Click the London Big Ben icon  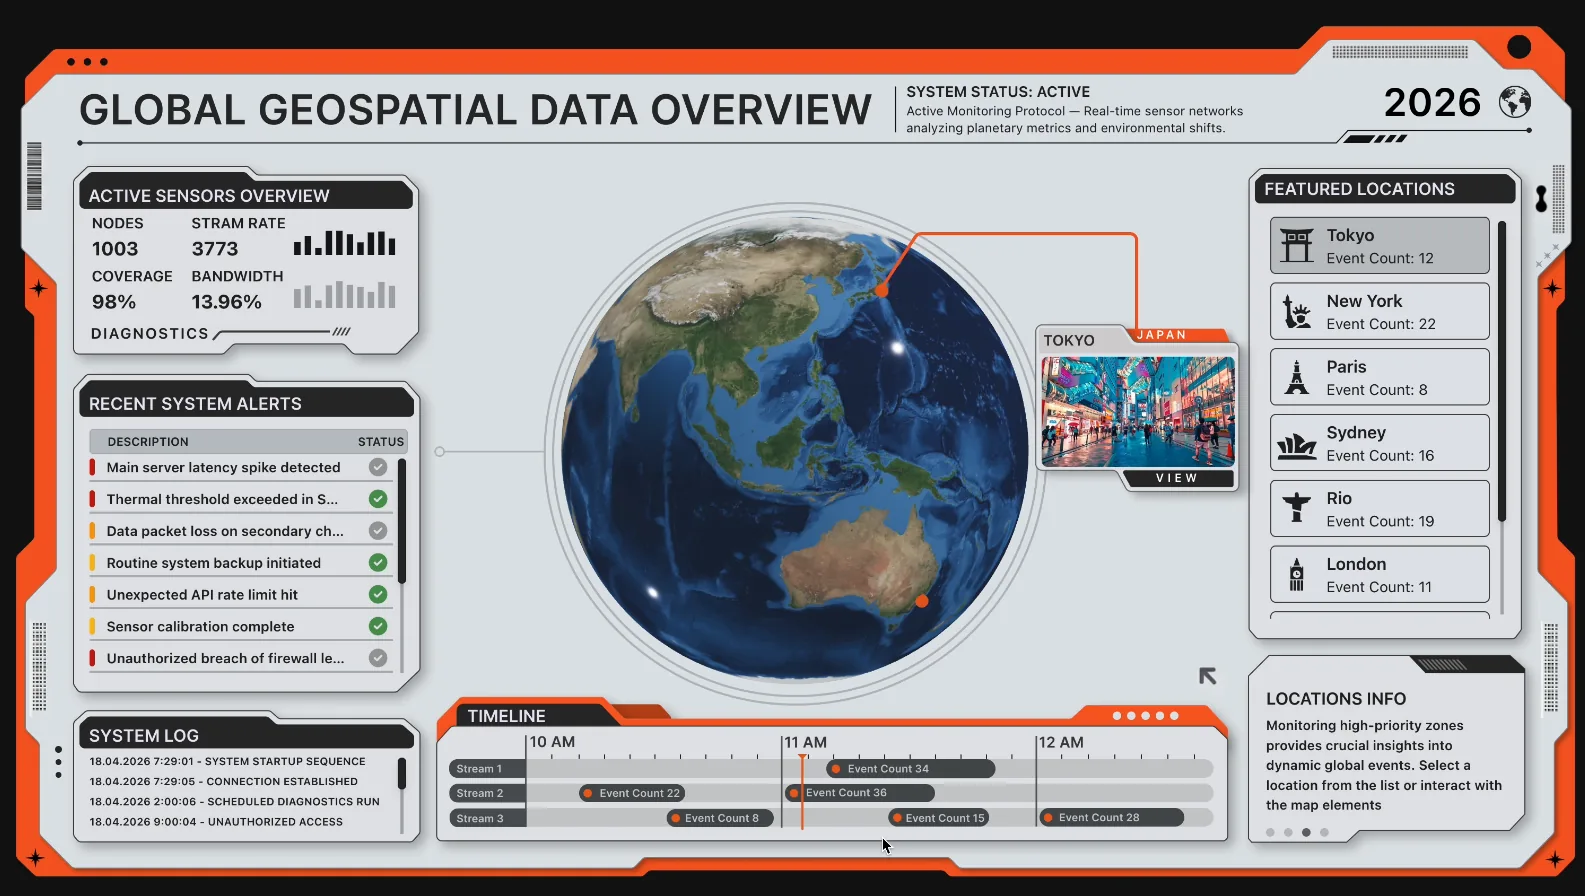(1297, 575)
